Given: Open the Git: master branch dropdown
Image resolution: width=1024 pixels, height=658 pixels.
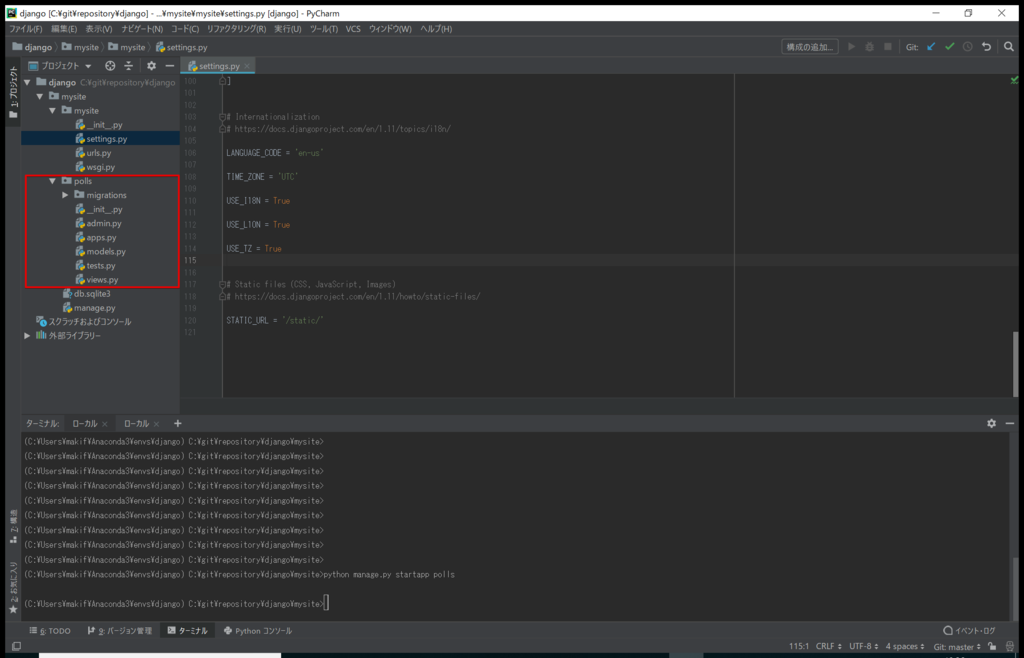Looking at the screenshot, I should point(957,646).
